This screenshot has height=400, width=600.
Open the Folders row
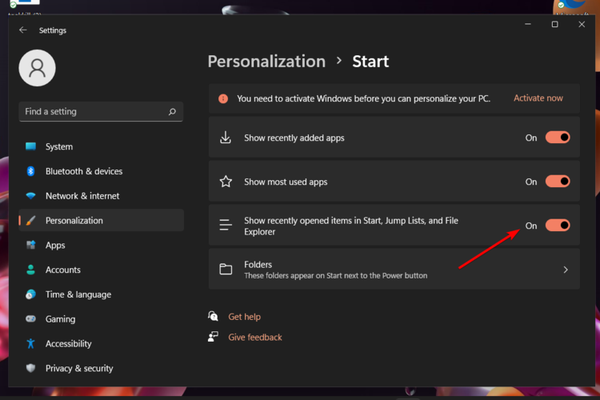(394, 269)
